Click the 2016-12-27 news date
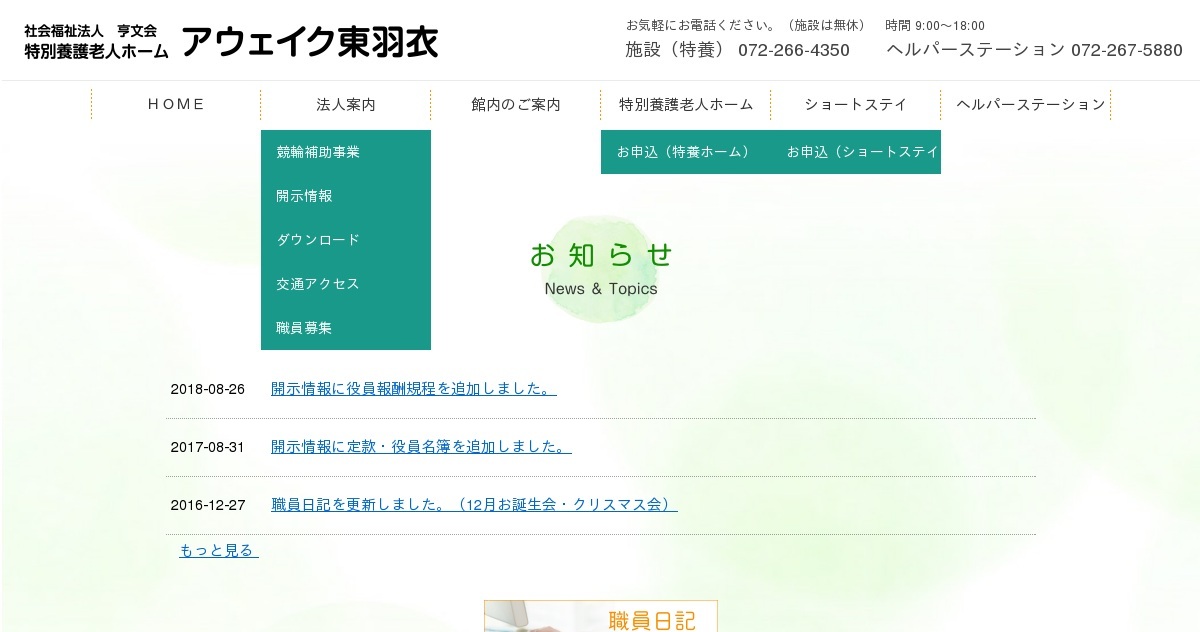Screen dimensions: 1200x632 (208, 505)
